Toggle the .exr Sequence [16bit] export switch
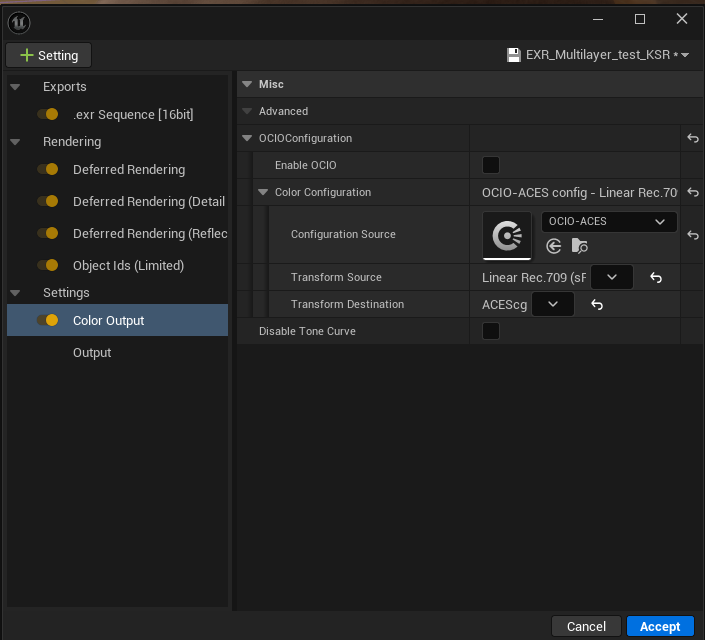The width and height of the screenshot is (705, 640). [x=47, y=114]
